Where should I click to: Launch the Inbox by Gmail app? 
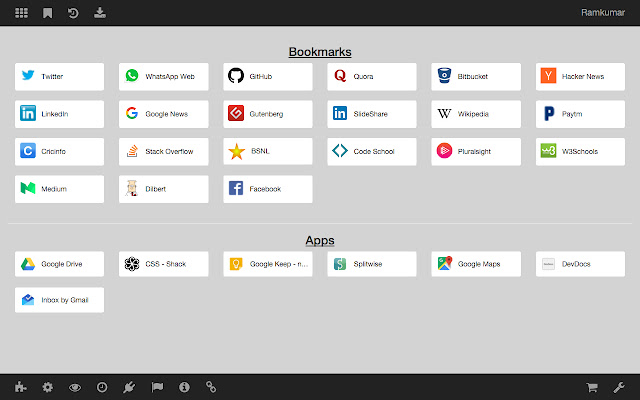click(60, 300)
